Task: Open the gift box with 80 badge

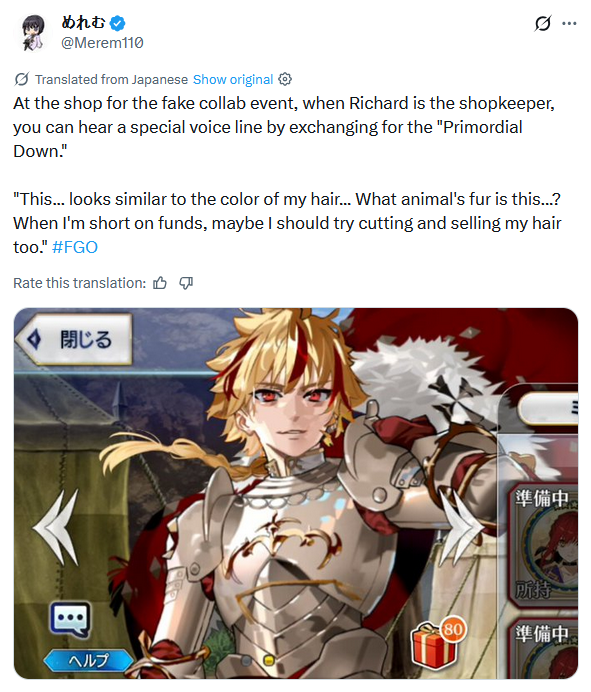Action: pyautogui.click(x=436, y=644)
